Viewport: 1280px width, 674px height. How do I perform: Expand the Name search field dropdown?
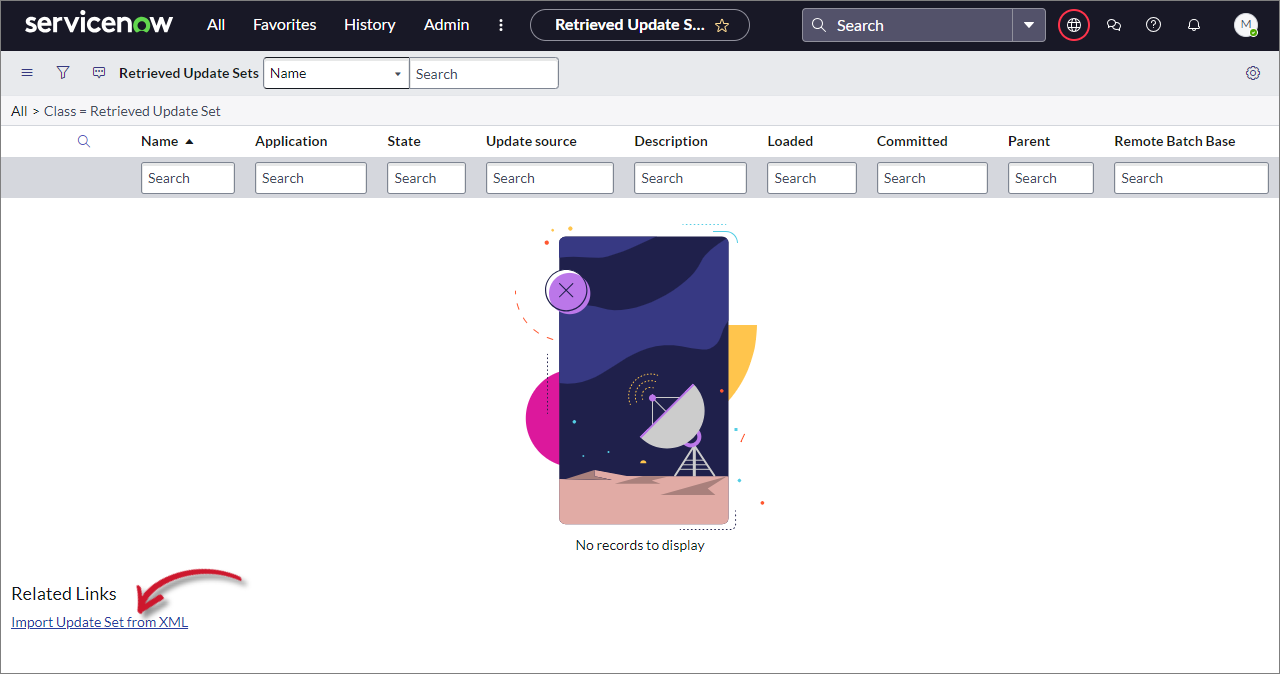tap(336, 73)
